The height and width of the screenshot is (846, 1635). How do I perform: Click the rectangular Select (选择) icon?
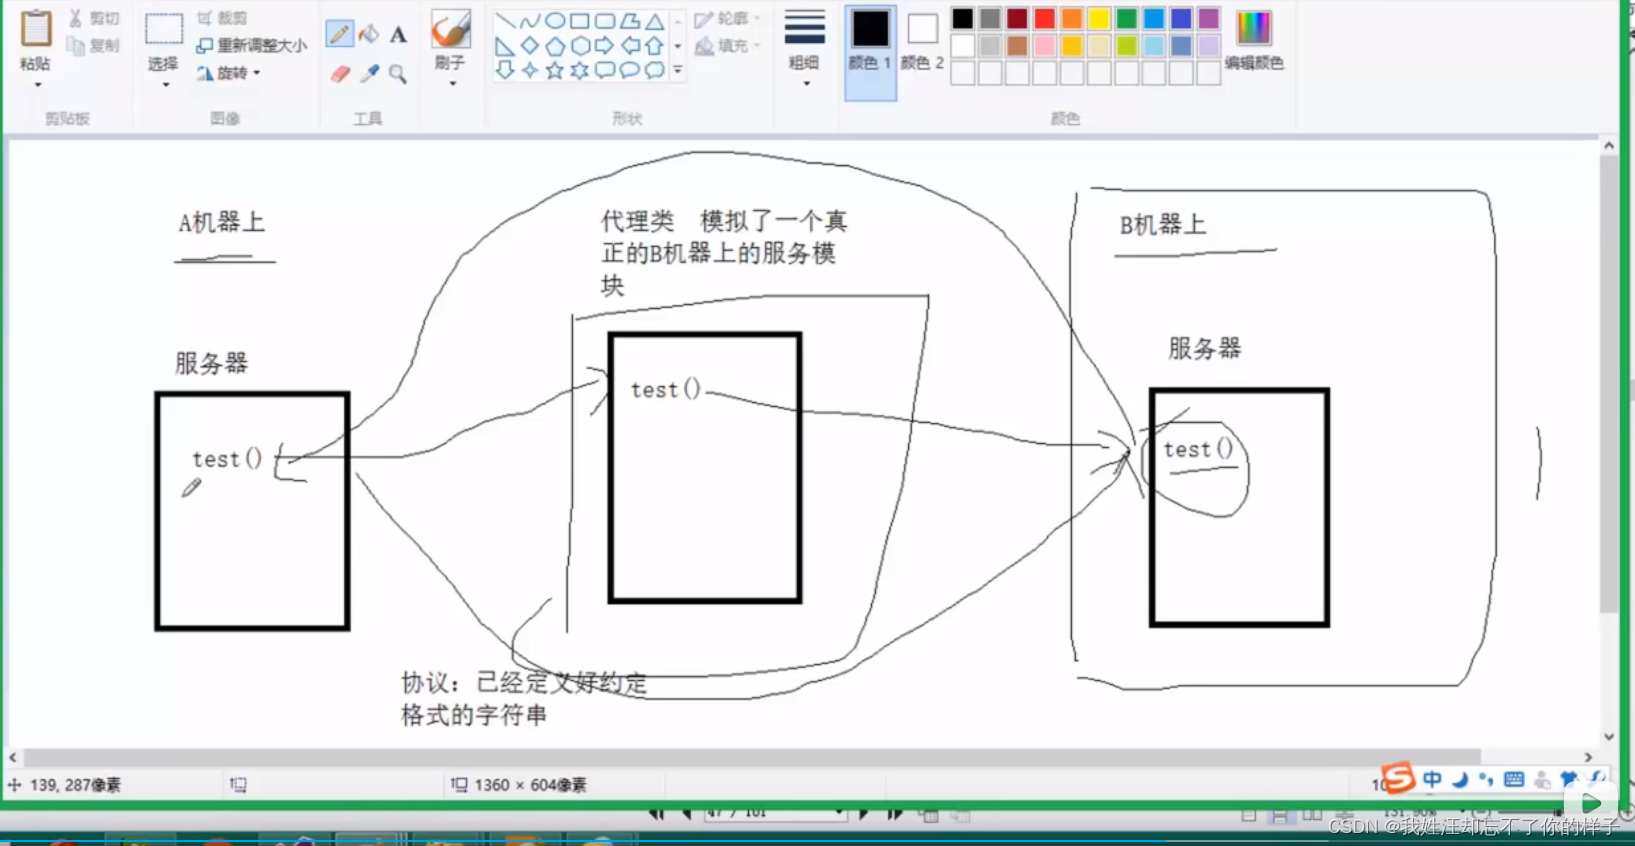pyautogui.click(x=164, y=29)
